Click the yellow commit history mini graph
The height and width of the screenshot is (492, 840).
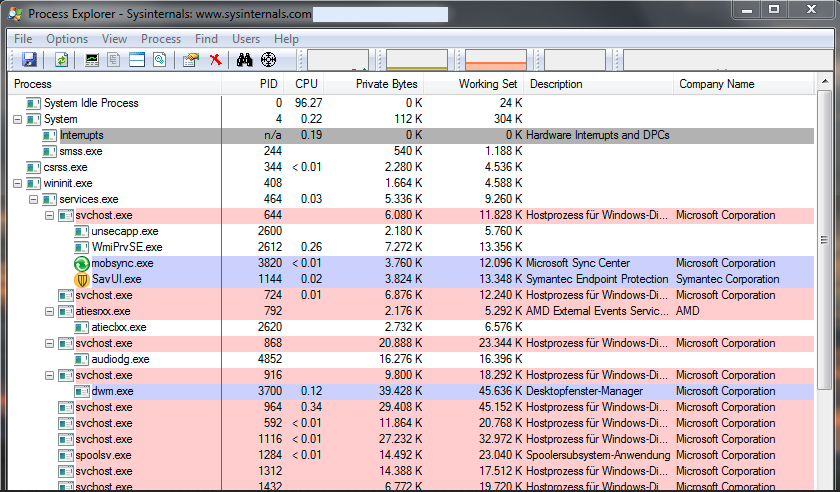coord(417,60)
